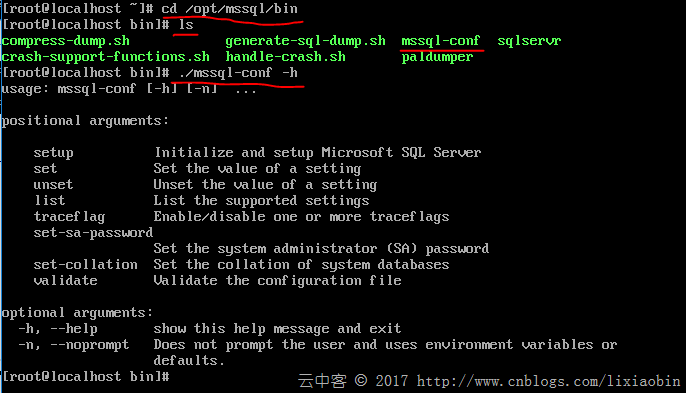Click the sqlservr executable name
The width and height of the screenshot is (686, 393).
point(529,41)
